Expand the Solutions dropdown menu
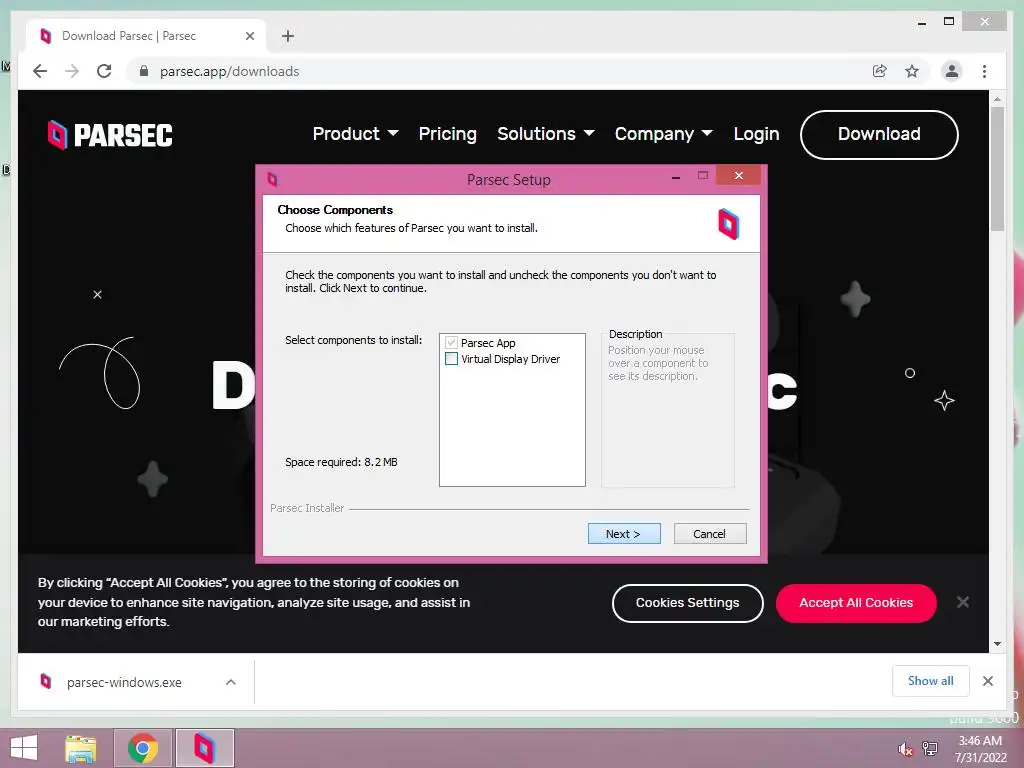1024x768 pixels. pyautogui.click(x=546, y=134)
